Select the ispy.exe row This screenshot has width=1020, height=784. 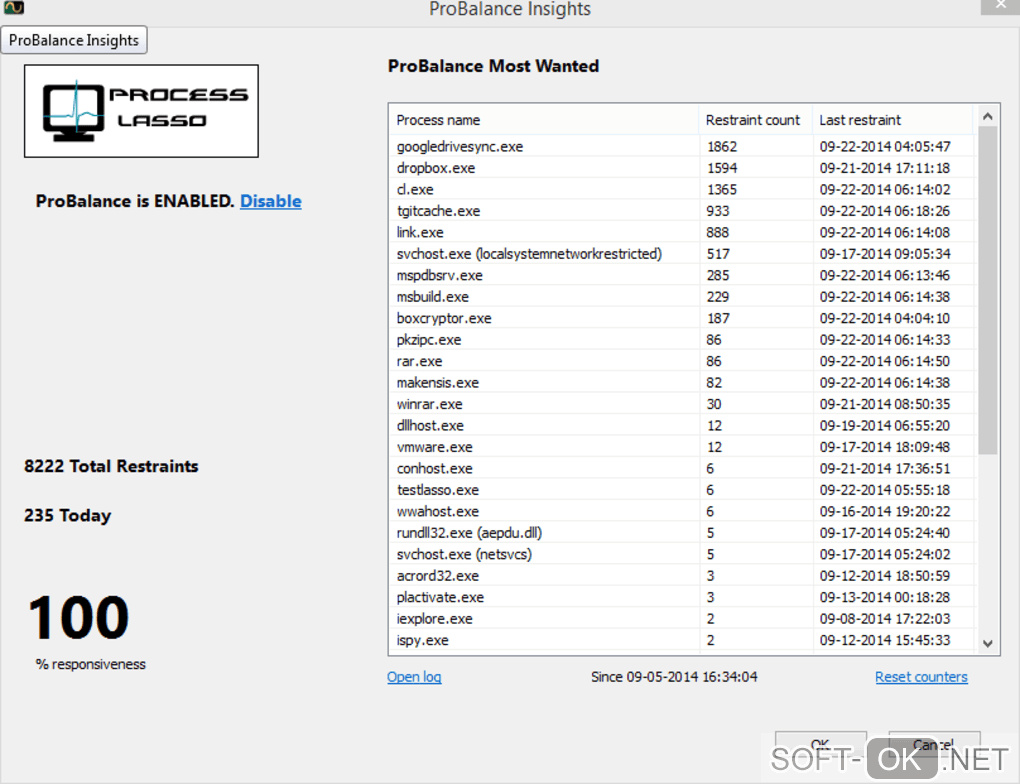[x=682, y=640]
